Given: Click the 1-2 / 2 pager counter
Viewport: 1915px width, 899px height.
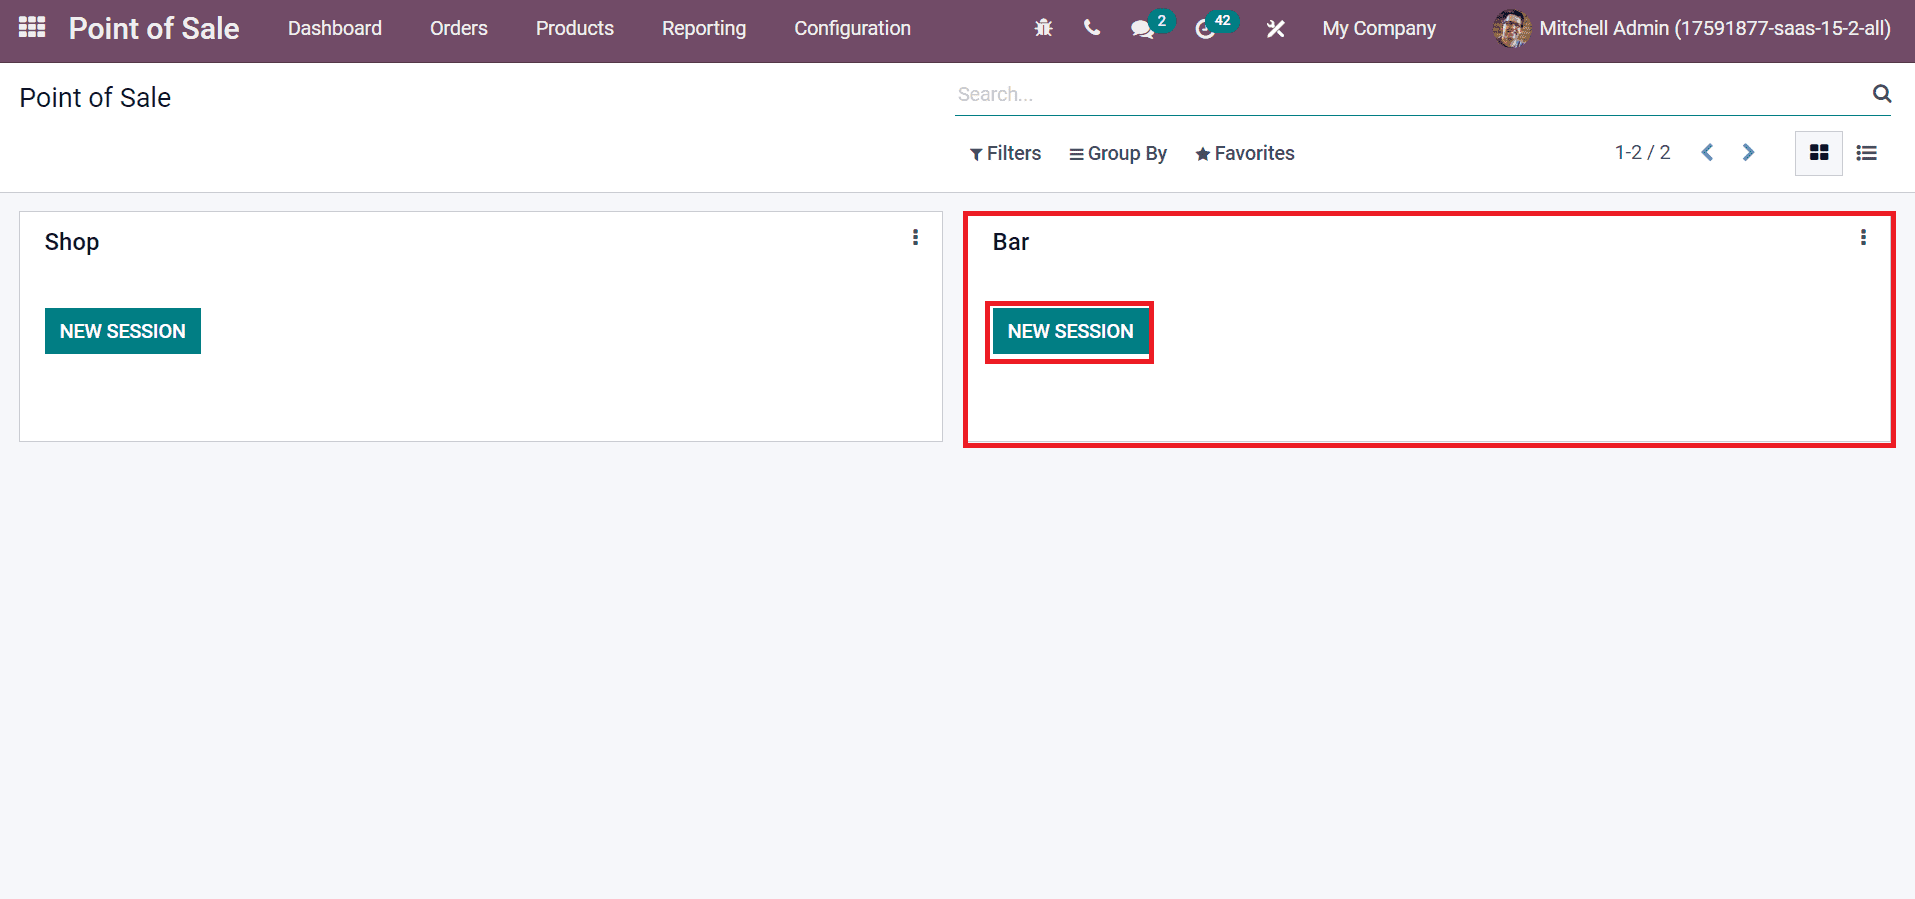Looking at the screenshot, I should click(1642, 152).
